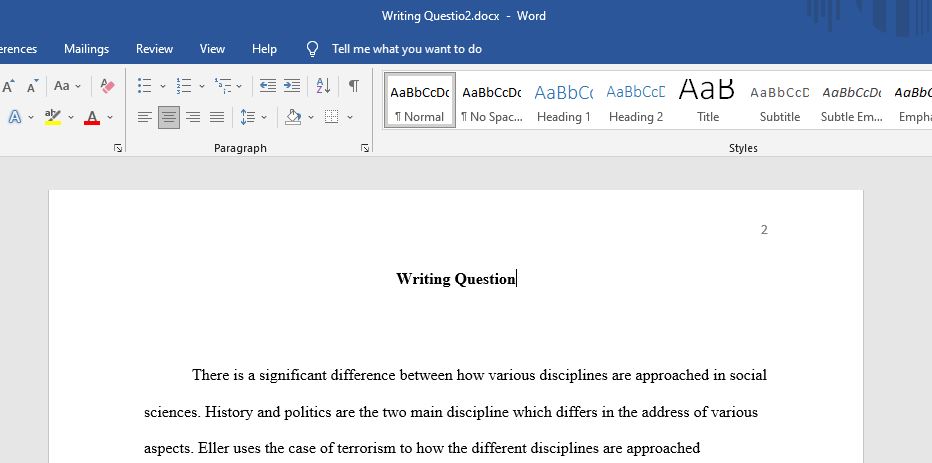Justify paragraph text
This screenshot has height=463, width=932.
217,117
